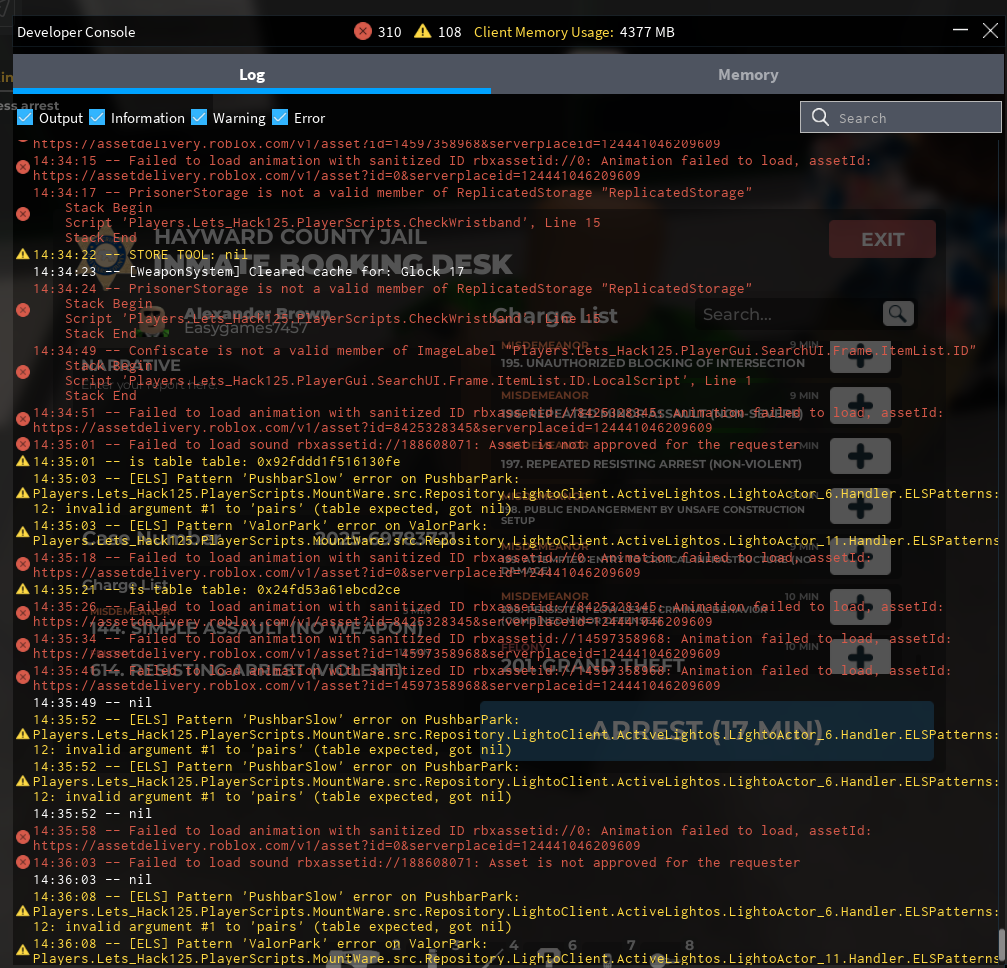Screen dimensions: 1007x968
Task: Turn off the Error filter checkbox
Action: (280, 118)
